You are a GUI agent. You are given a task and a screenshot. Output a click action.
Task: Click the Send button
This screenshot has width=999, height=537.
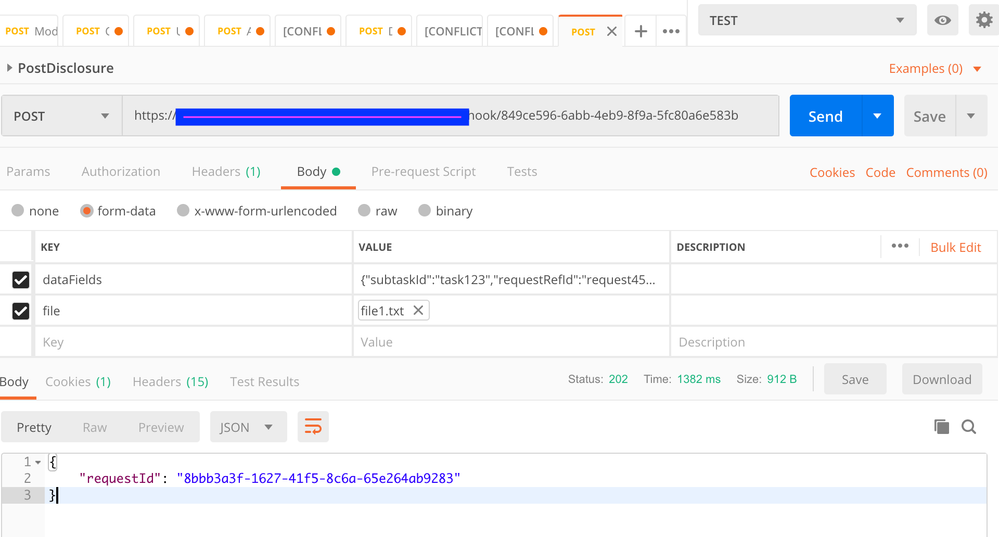(x=826, y=116)
